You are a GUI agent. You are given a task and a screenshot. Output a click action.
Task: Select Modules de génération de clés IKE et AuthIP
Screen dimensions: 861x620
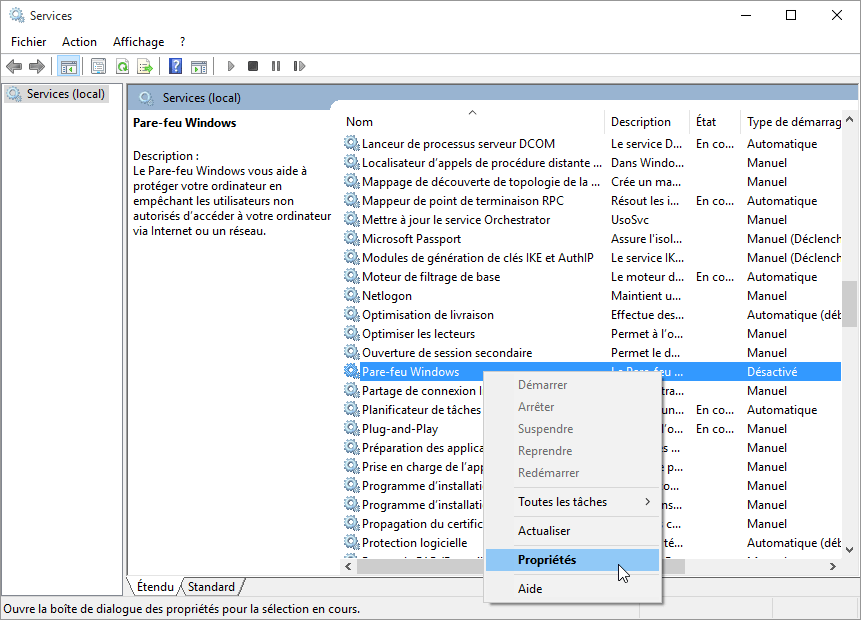tap(592, 258)
